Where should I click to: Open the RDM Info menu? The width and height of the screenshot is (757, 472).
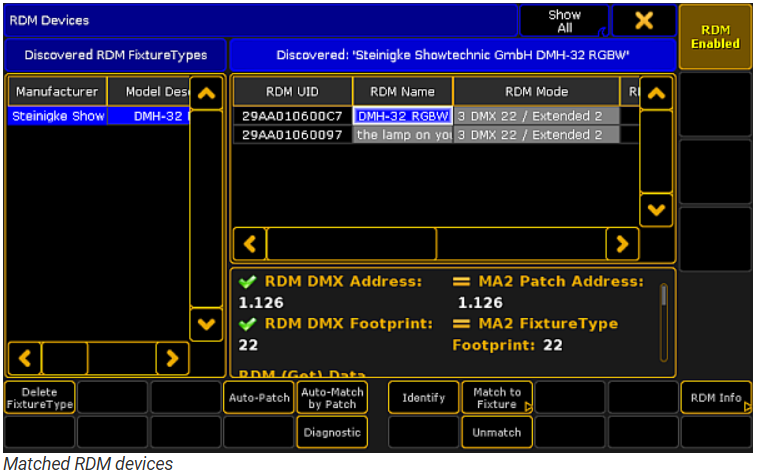[x=716, y=398]
